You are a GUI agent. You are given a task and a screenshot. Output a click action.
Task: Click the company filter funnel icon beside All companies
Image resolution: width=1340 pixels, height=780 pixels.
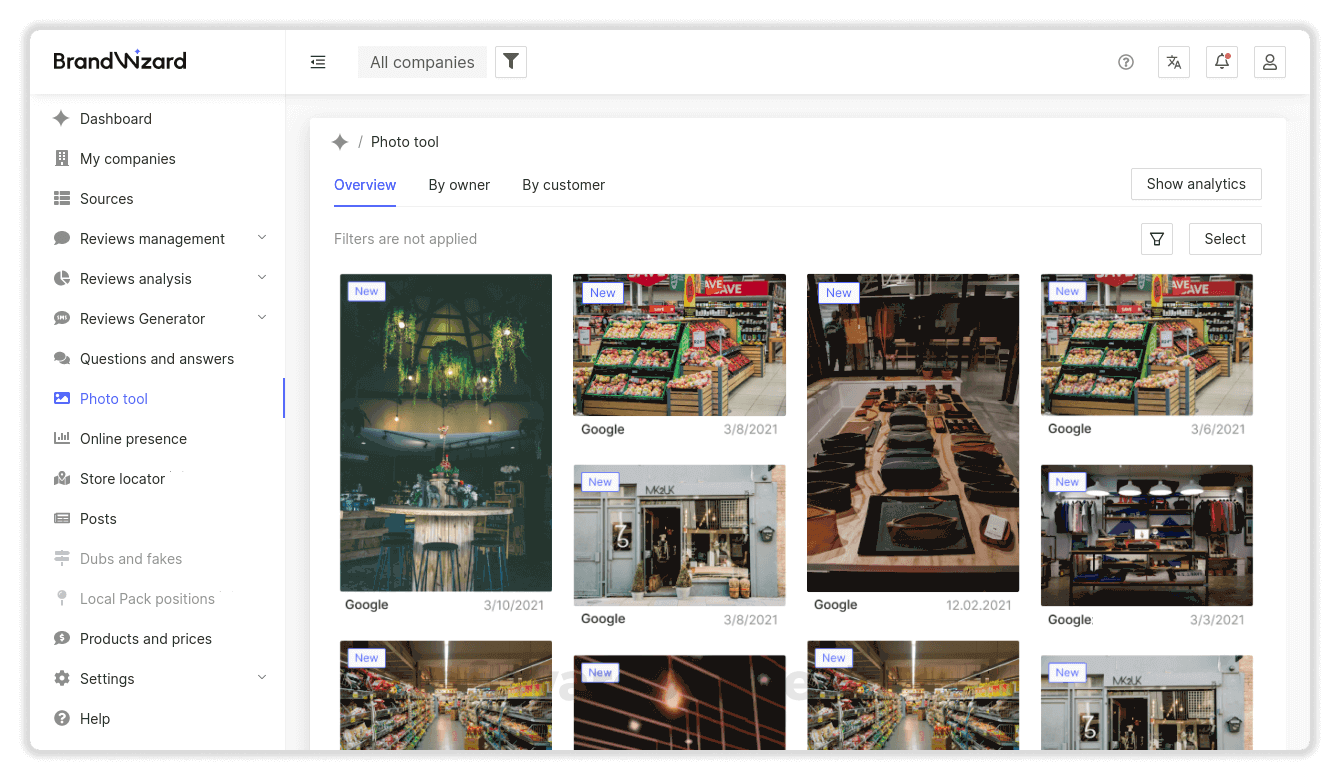pyautogui.click(x=510, y=61)
